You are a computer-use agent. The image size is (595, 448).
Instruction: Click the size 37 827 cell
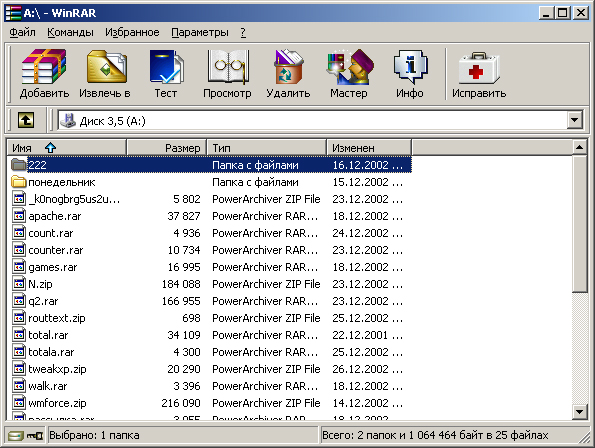pyautogui.click(x=184, y=216)
